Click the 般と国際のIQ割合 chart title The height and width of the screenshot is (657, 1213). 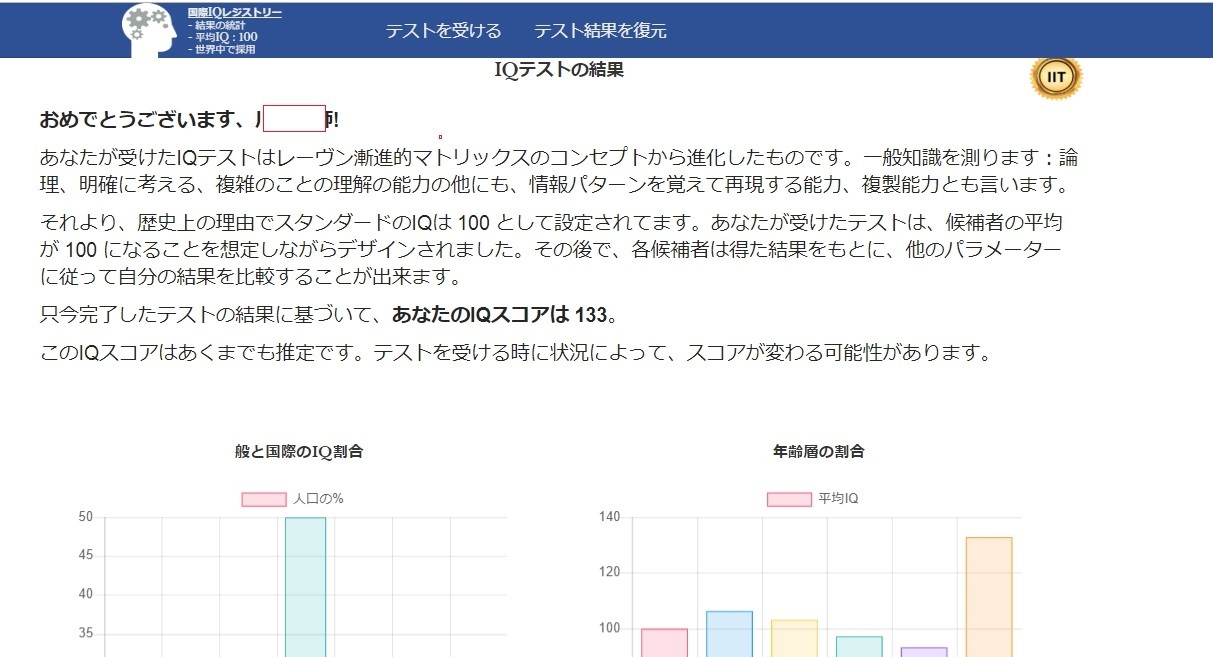pyautogui.click(x=299, y=452)
